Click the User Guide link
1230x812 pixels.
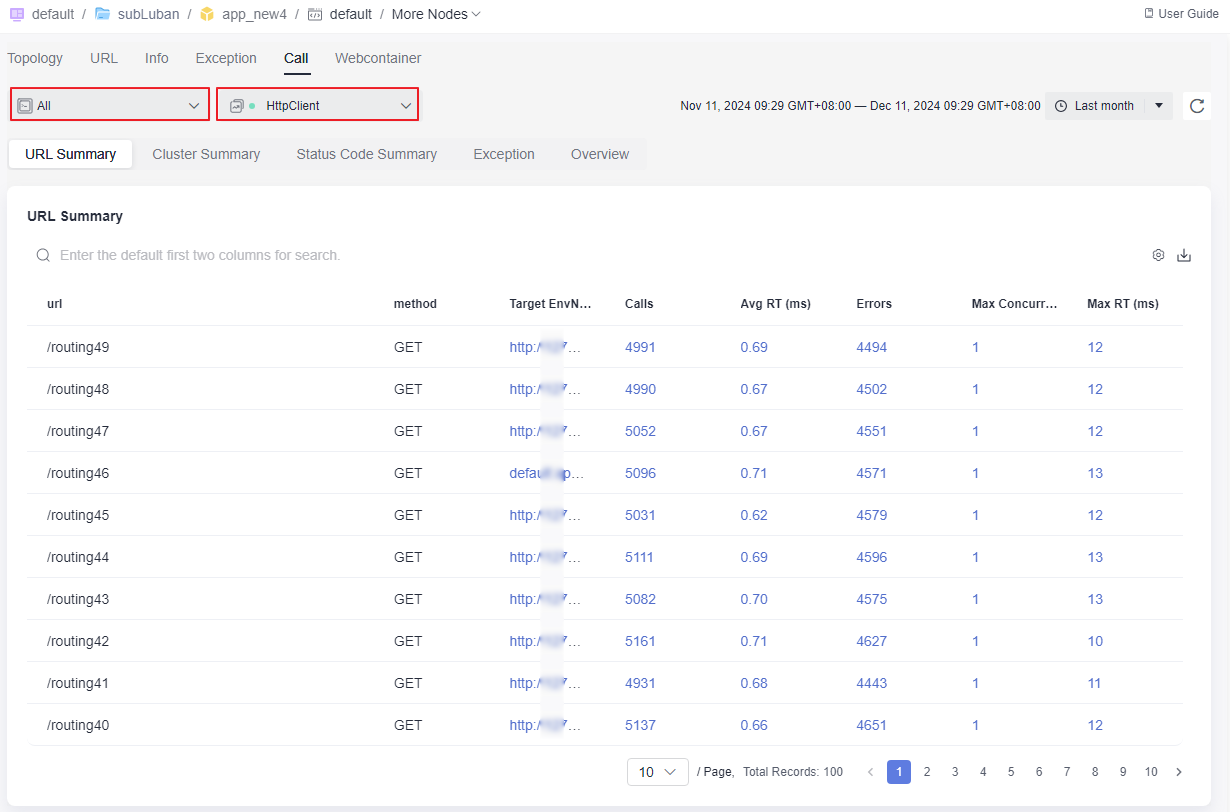(x=1188, y=14)
